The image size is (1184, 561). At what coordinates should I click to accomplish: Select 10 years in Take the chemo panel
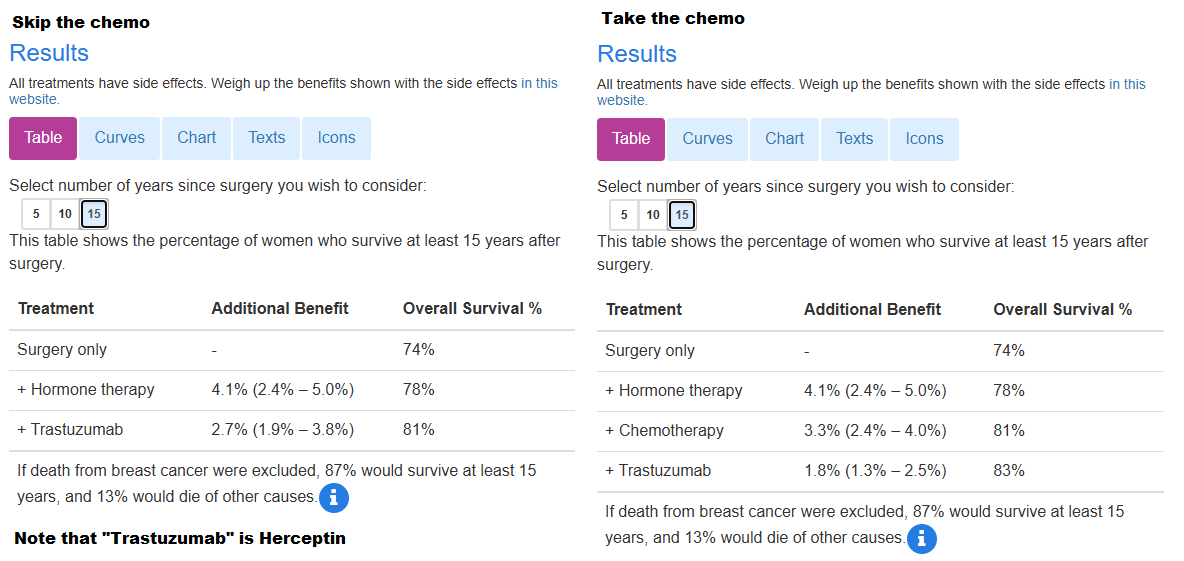[653, 215]
